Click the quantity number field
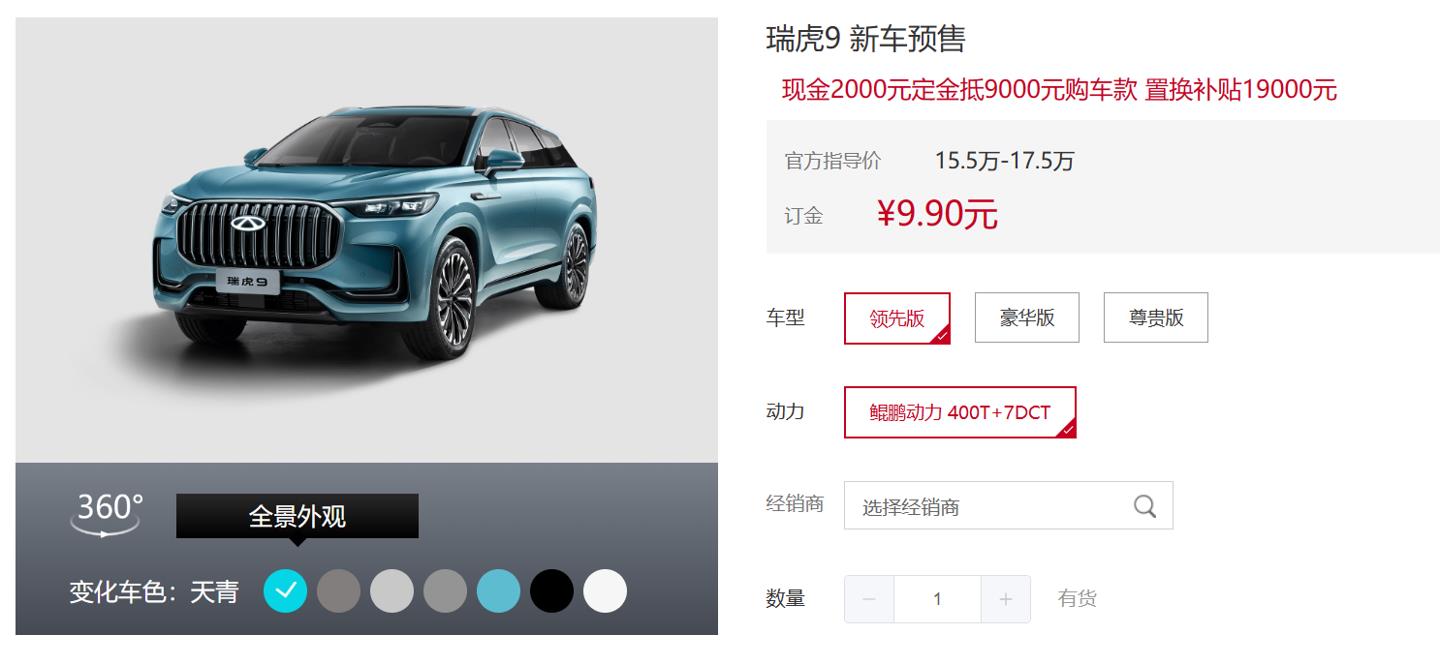Screen dimensions: 1440x665 937,599
